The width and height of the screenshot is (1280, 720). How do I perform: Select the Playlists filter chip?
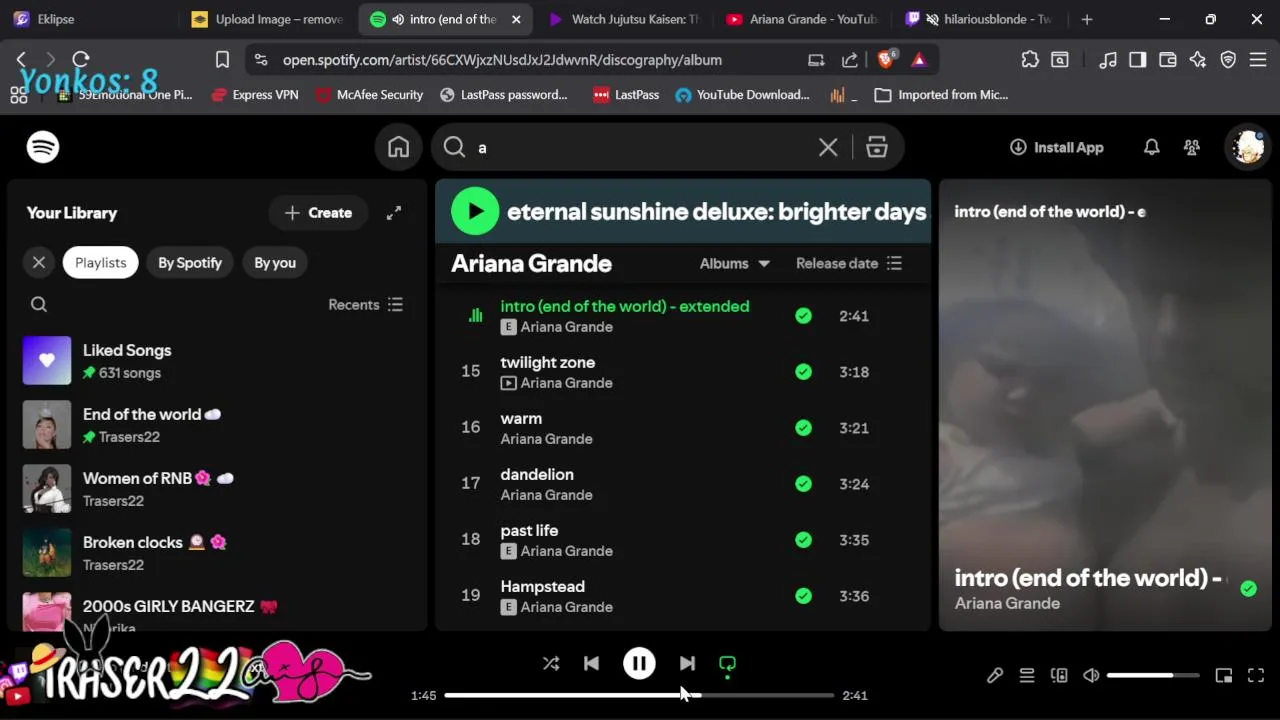pyautogui.click(x=100, y=262)
